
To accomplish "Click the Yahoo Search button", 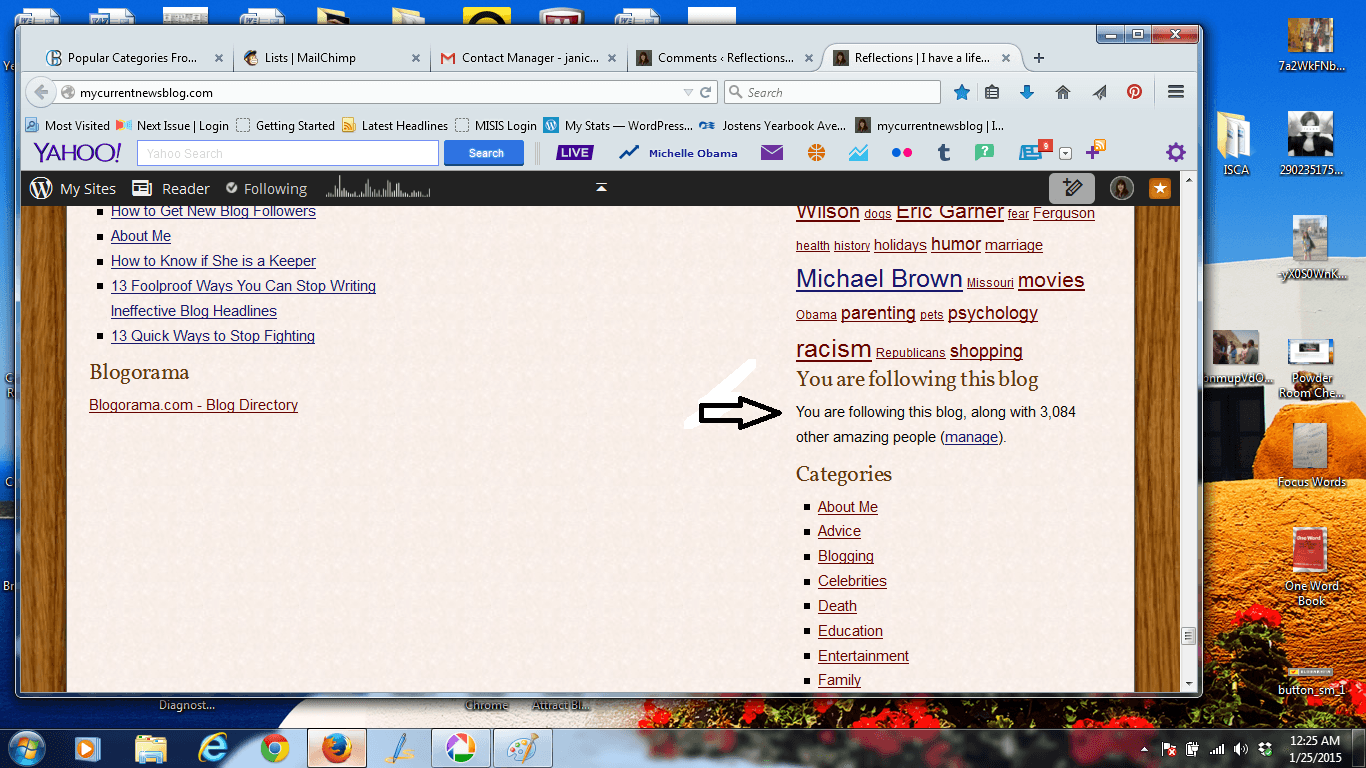I will point(485,153).
